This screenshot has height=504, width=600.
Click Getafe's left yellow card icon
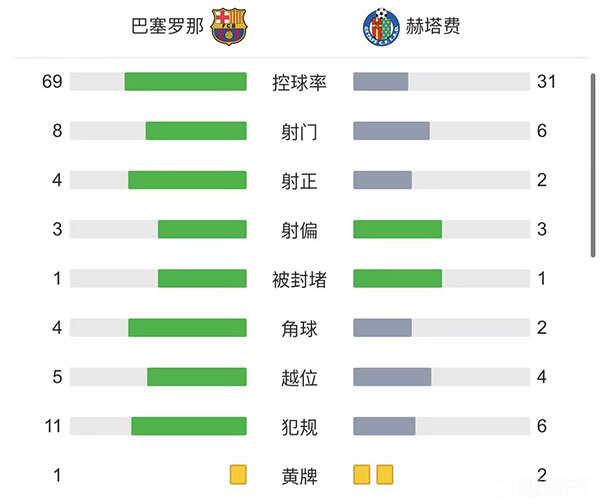(362, 474)
